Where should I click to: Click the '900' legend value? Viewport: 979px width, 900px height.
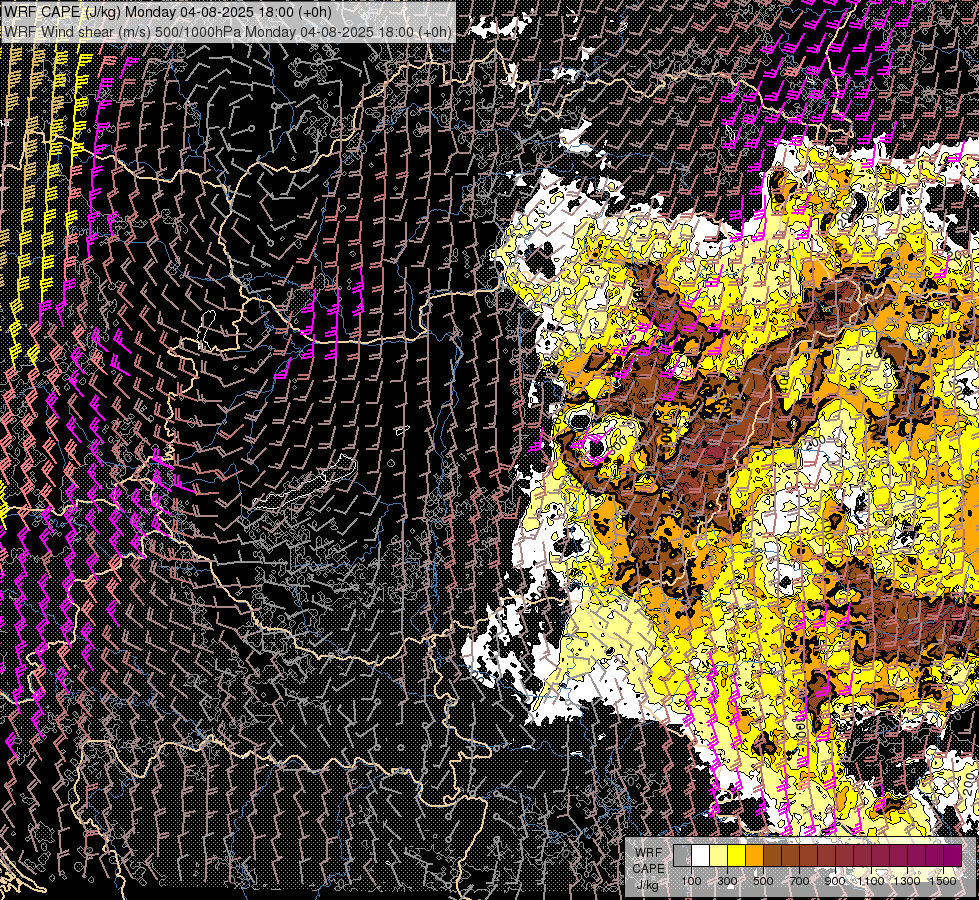point(835,881)
